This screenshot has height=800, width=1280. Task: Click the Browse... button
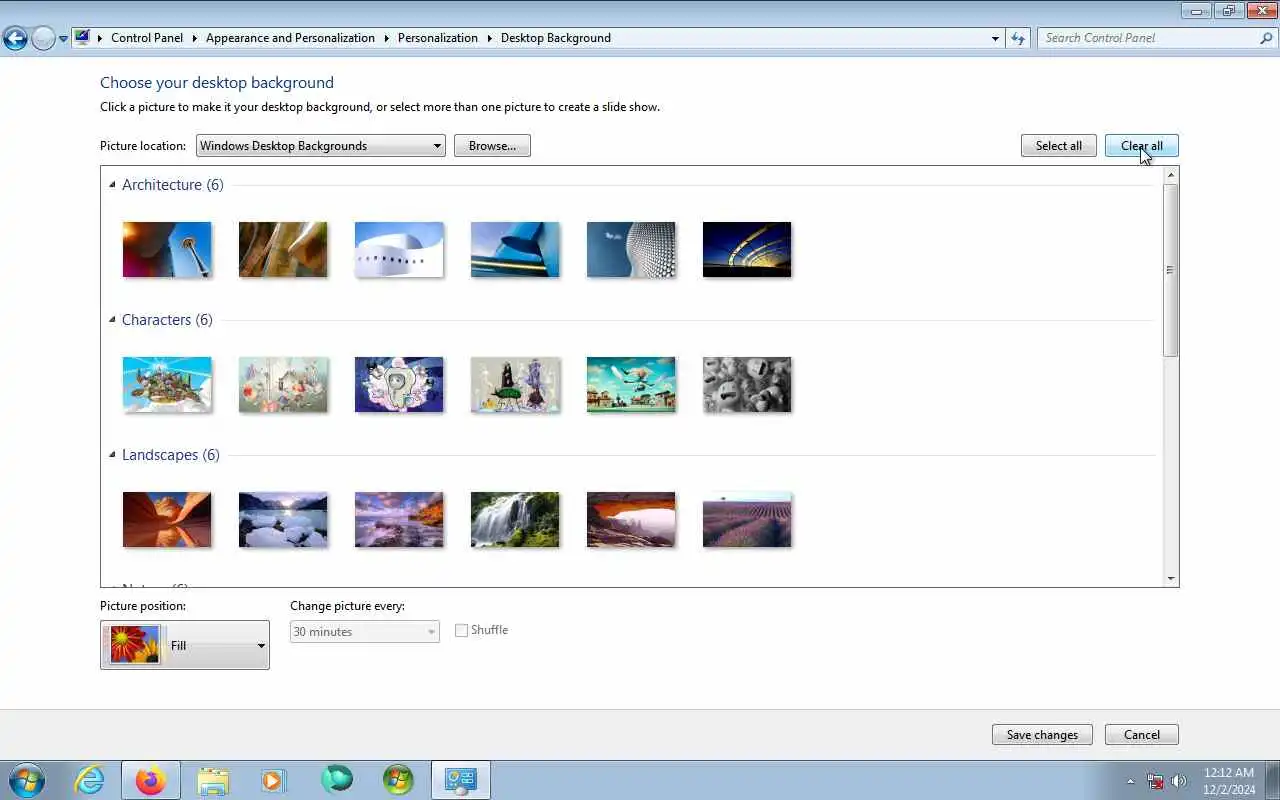click(x=492, y=146)
